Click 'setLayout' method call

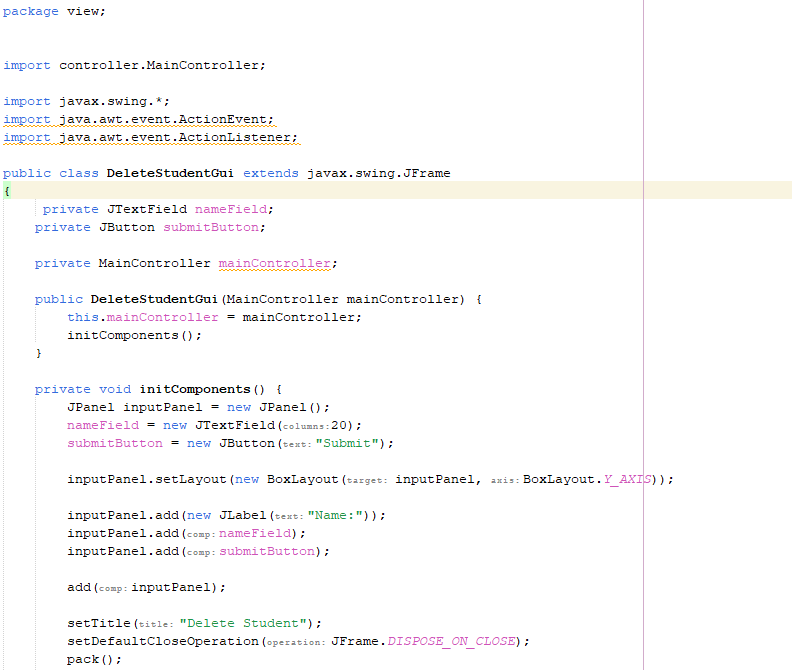(x=190, y=480)
